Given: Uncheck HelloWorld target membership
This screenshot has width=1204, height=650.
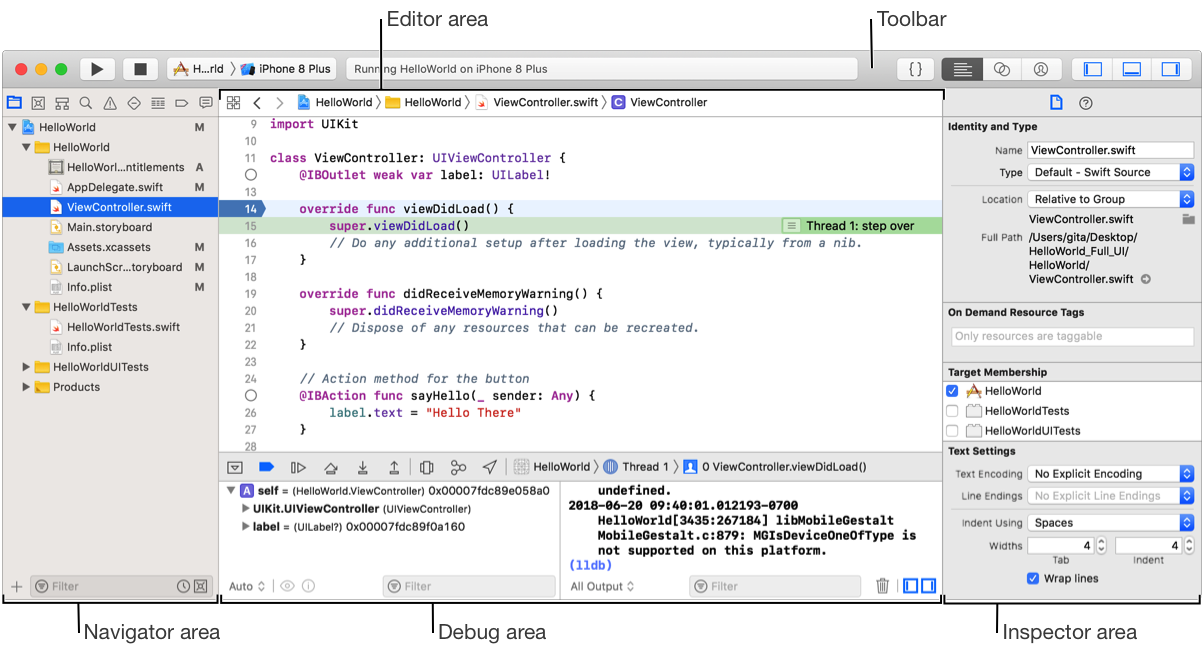Looking at the screenshot, I should point(952,391).
